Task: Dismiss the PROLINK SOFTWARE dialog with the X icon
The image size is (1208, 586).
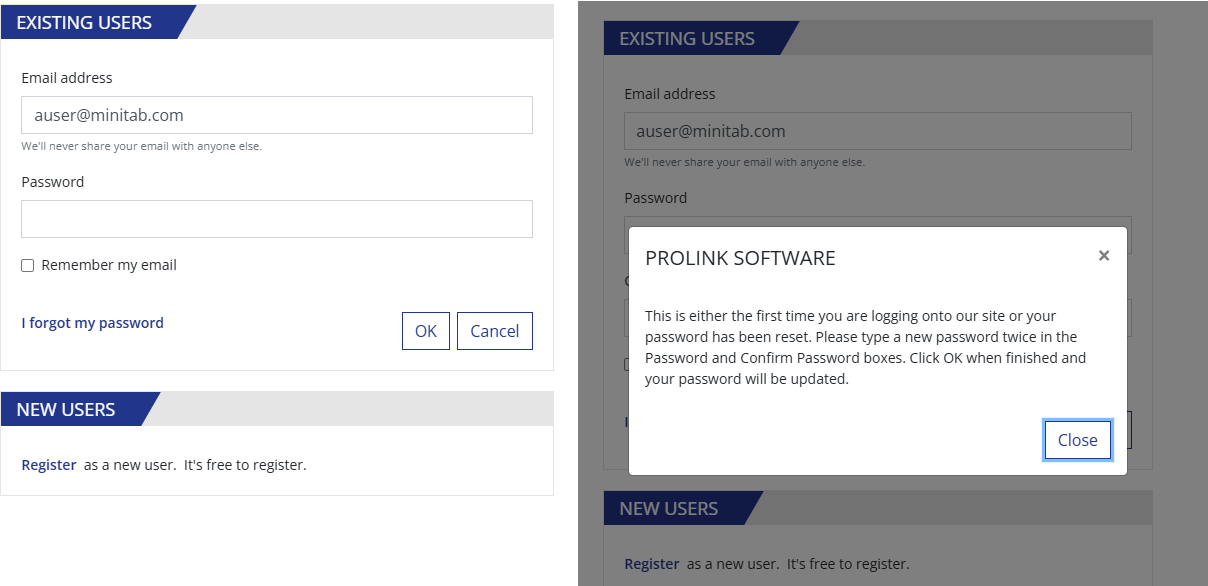Action: [1104, 256]
